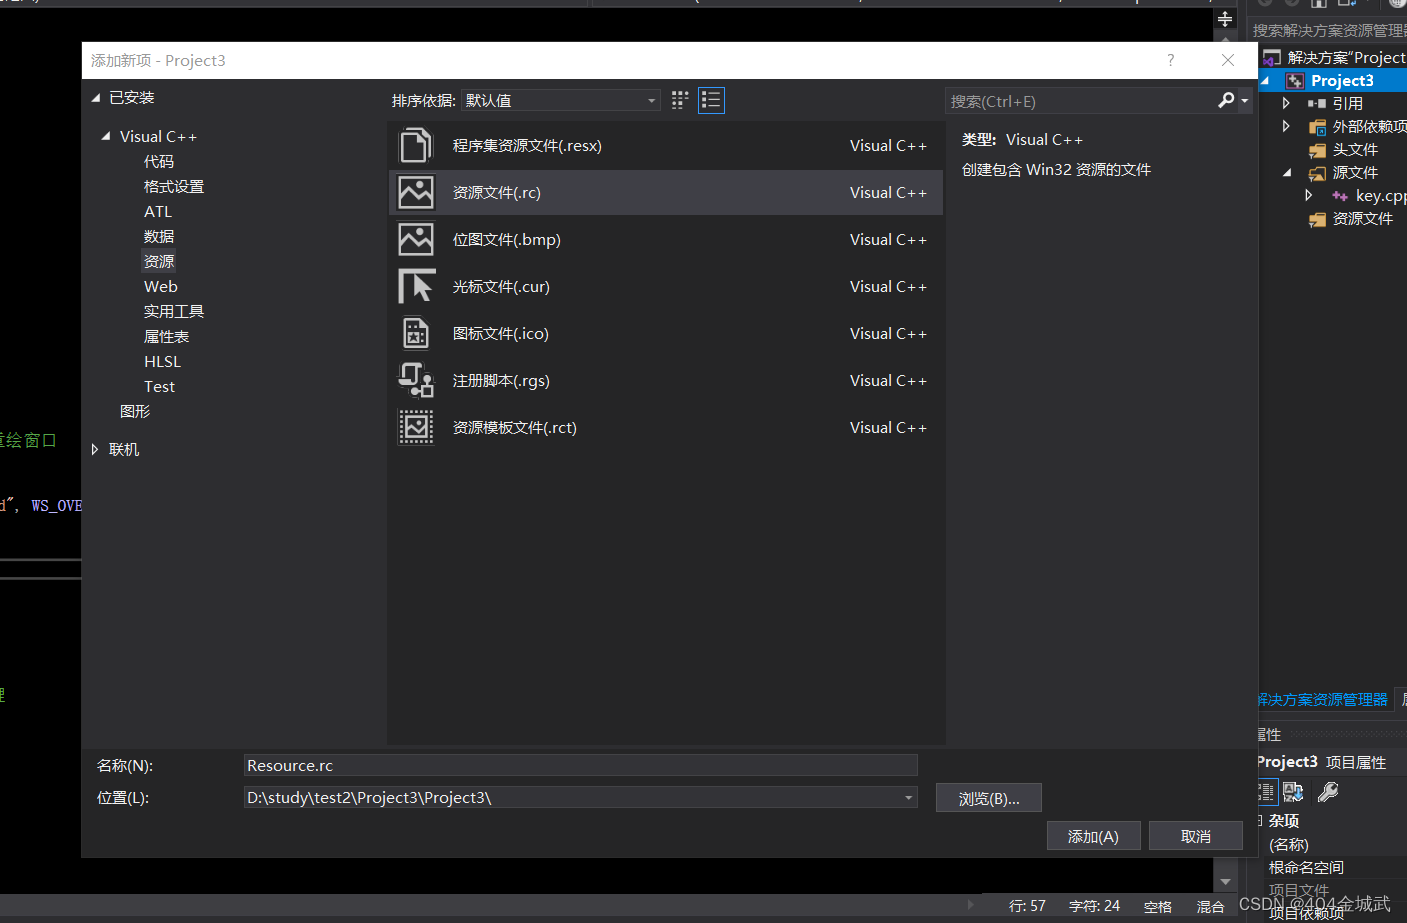Click the search magnifier icon in dialog

(1226, 100)
